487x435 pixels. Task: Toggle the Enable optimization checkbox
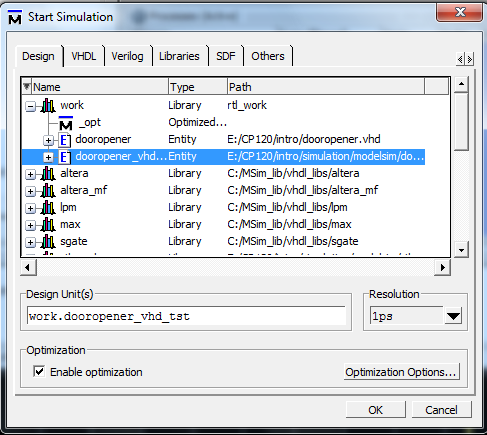(x=39, y=371)
